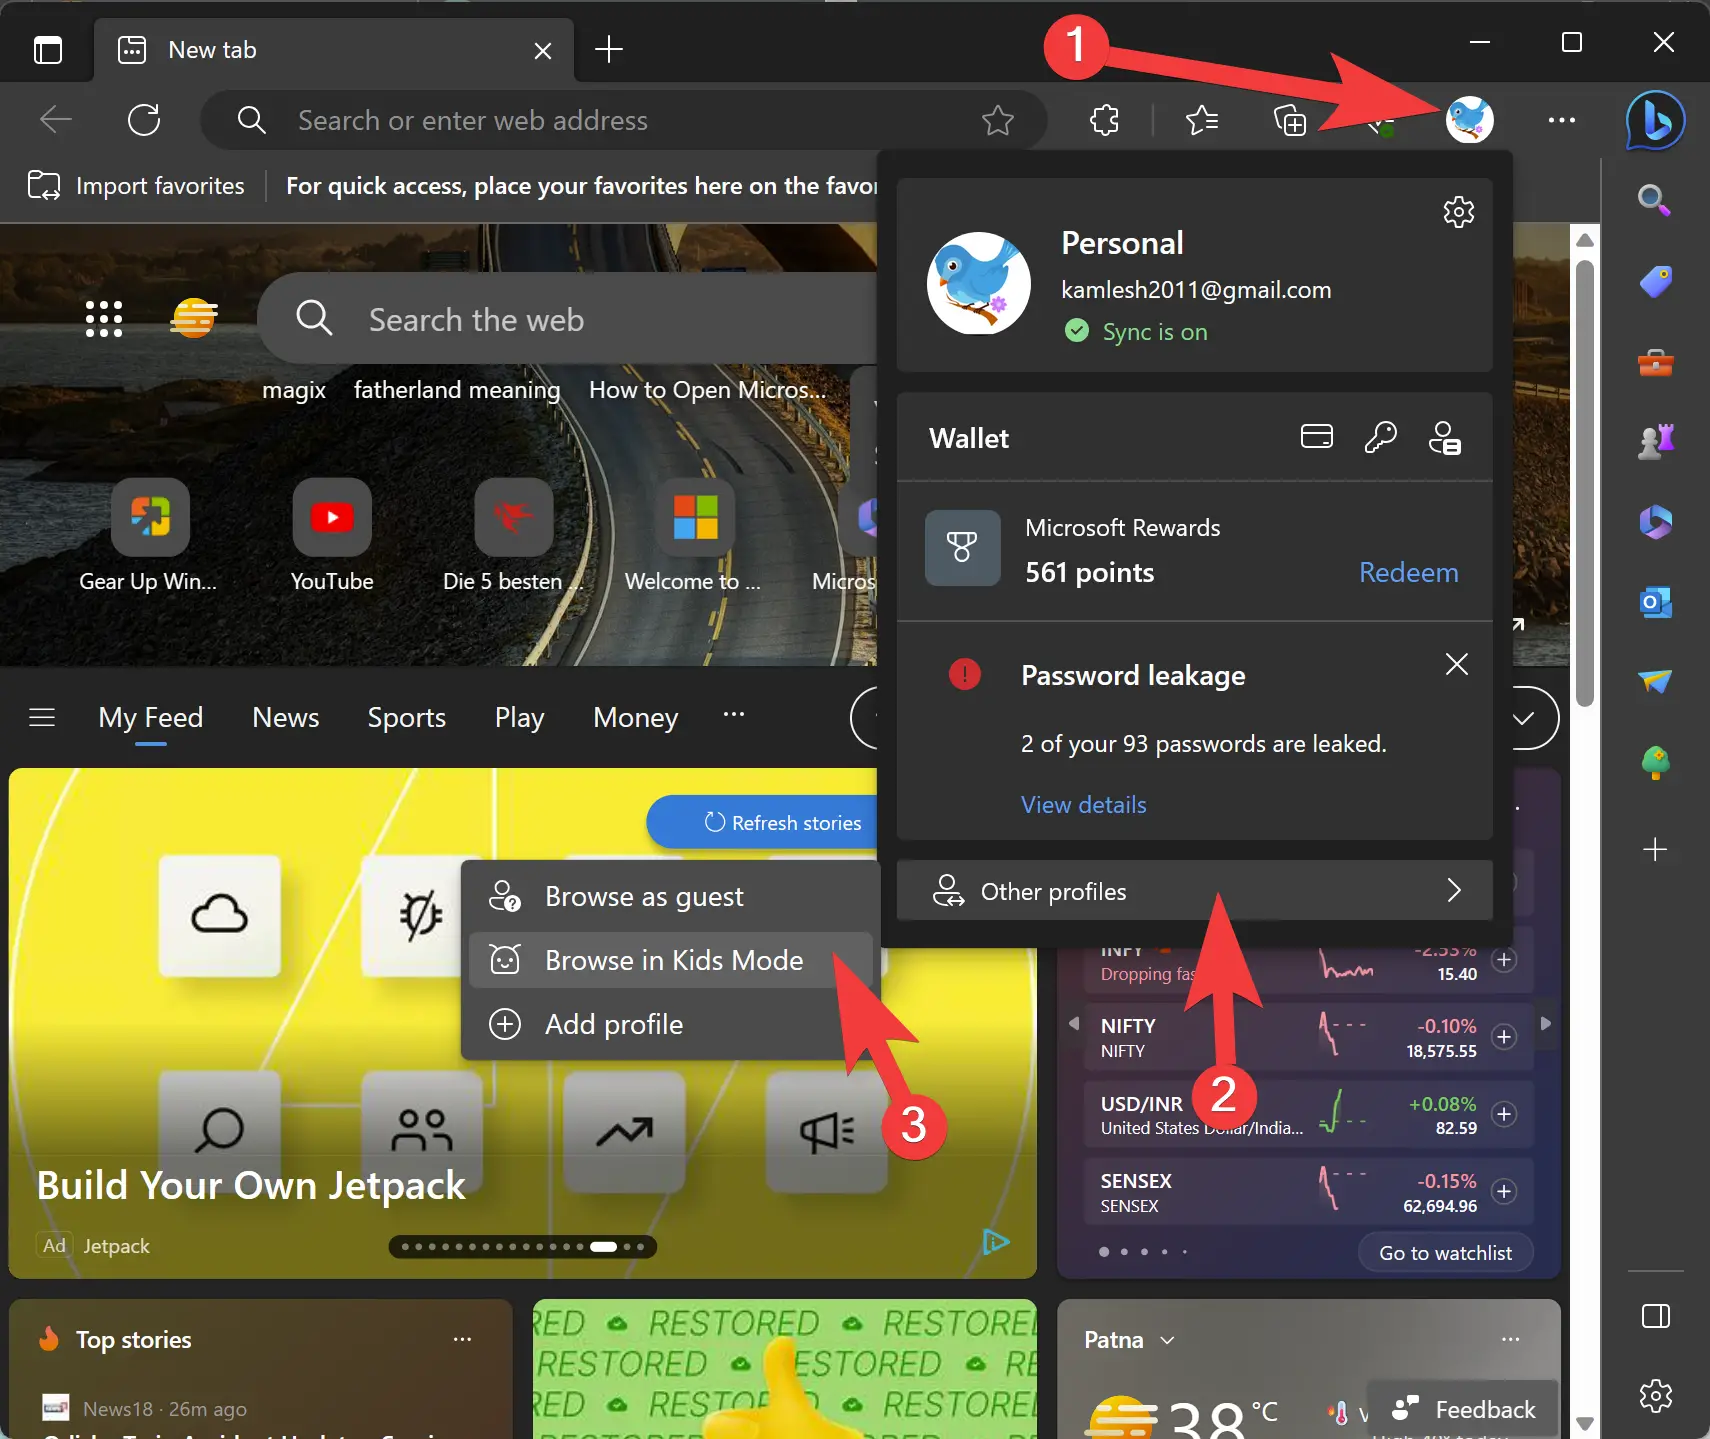
Task: Open Top stories card options
Action: pyautogui.click(x=462, y=1338)
